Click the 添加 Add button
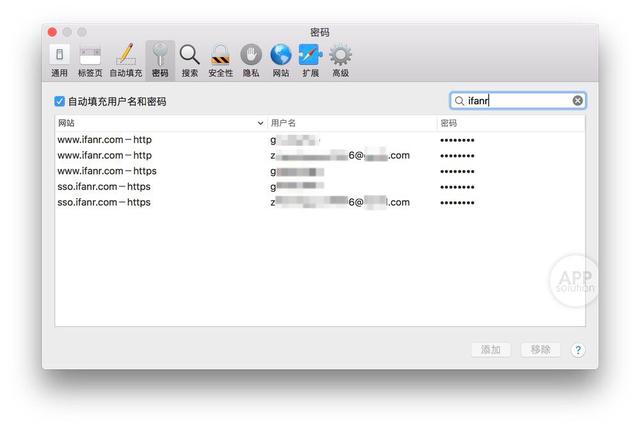Image resolution: width=640 pixels, height=429 pixels. (x=491, y=350)
